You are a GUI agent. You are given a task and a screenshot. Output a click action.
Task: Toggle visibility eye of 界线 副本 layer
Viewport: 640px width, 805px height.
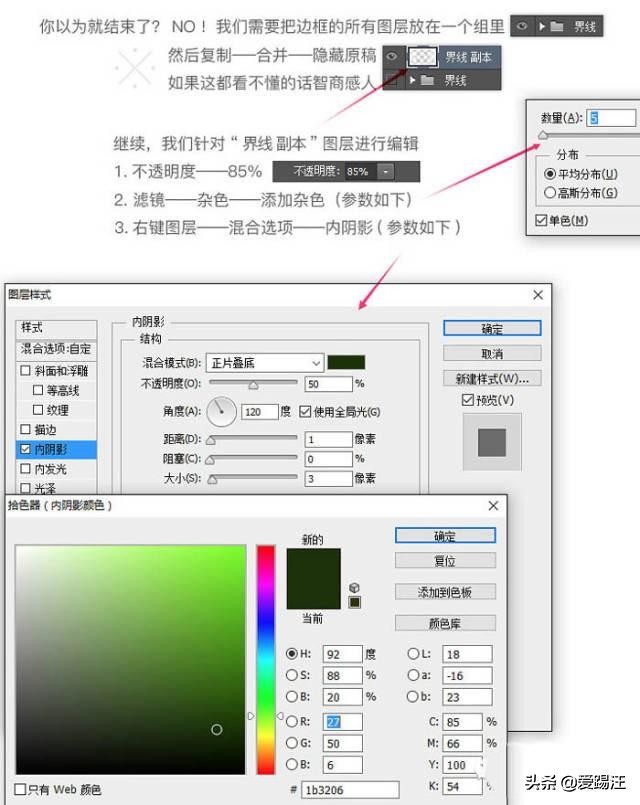click(x=392, y=56)
